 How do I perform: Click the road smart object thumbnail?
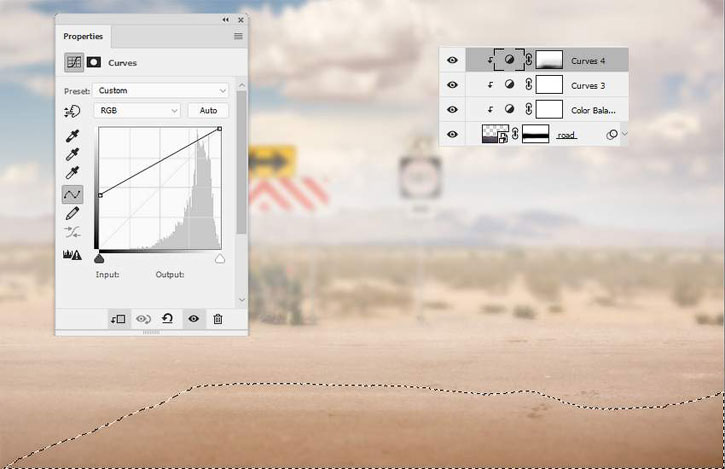coord(495,134)
